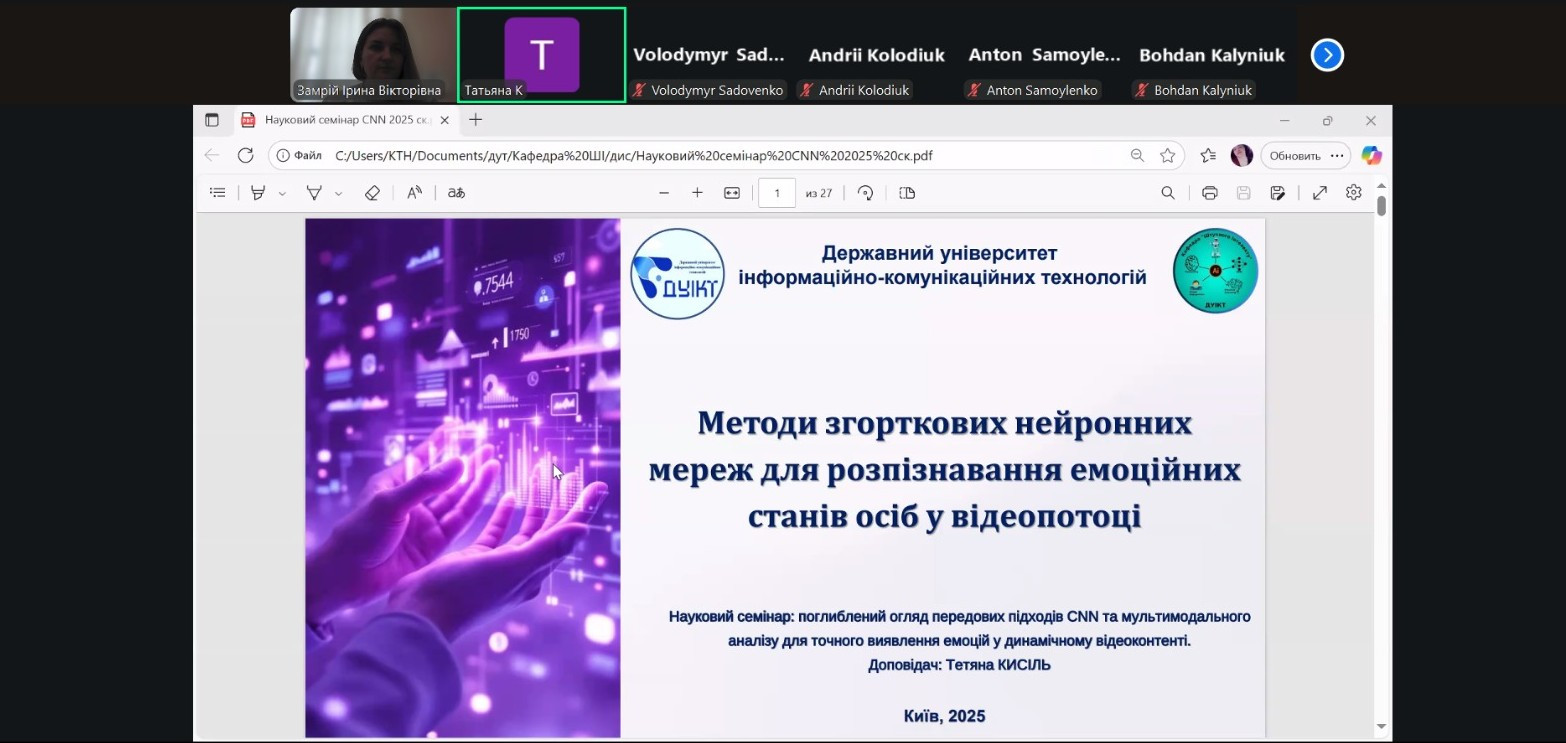Open Copilot in the Edge toolbar
1566x743 pixels.
point(1371,155)
